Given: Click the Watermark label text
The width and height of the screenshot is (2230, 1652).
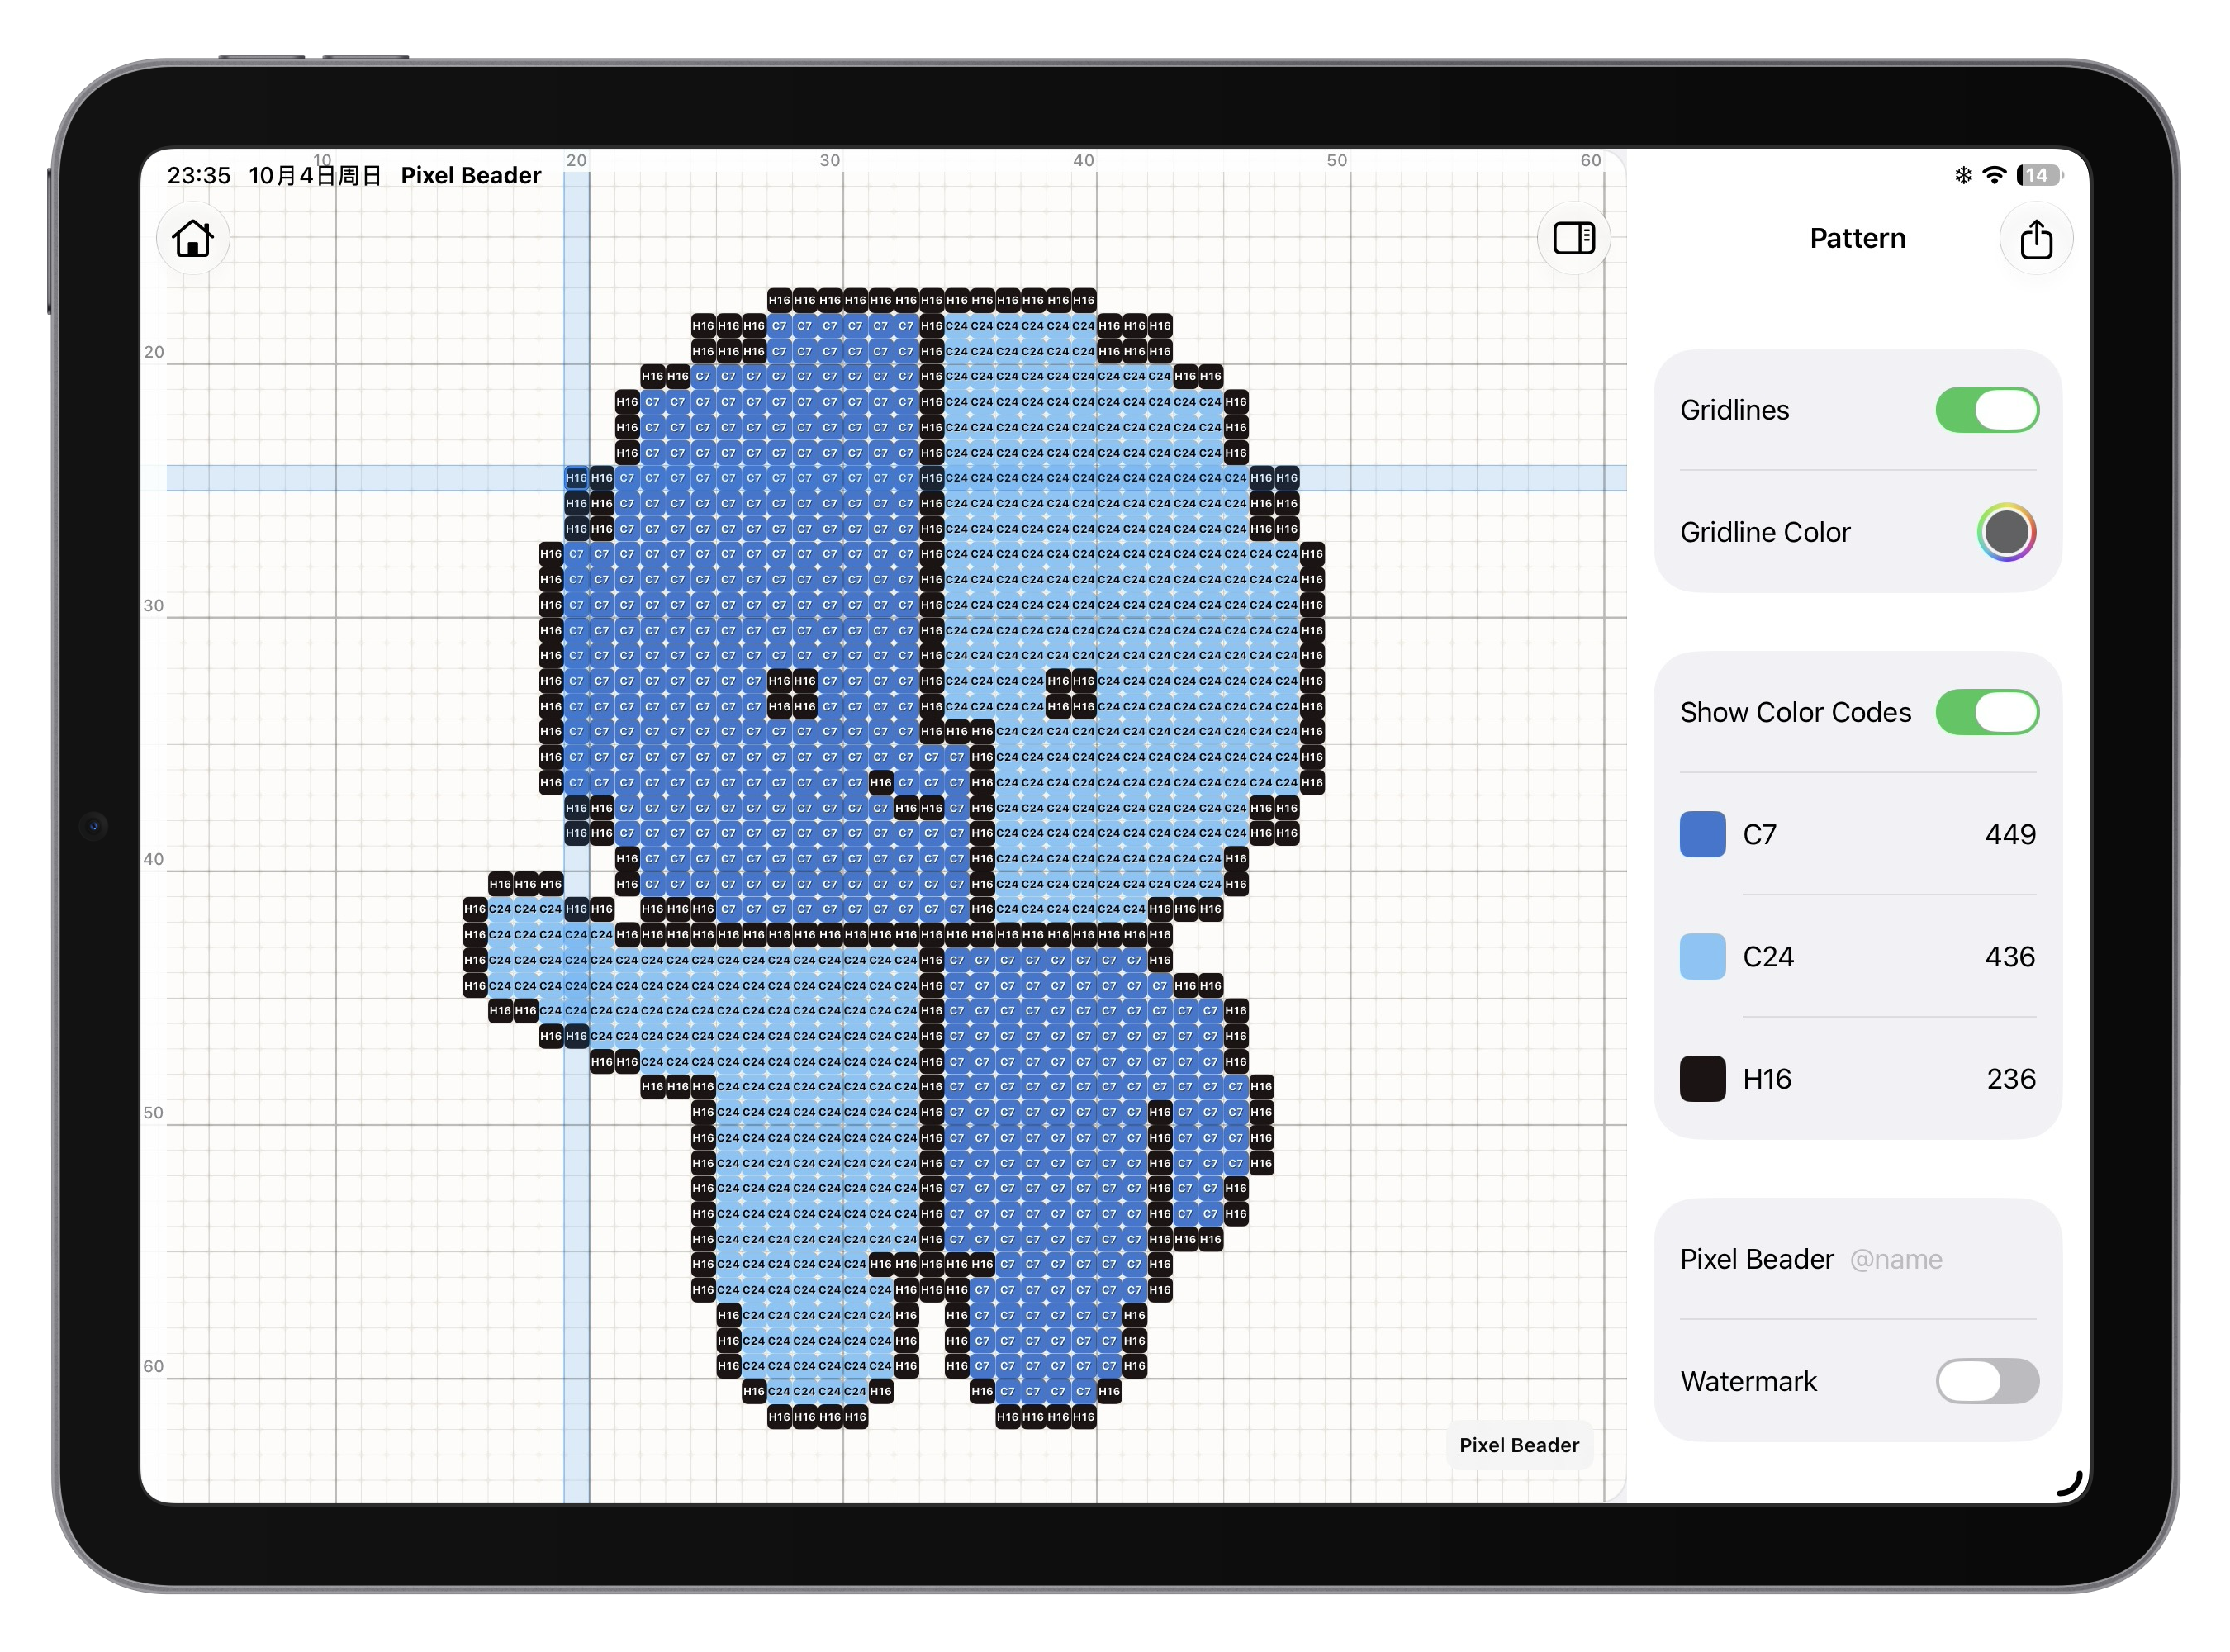Looking at the screenshot, I should 1748,1381.
